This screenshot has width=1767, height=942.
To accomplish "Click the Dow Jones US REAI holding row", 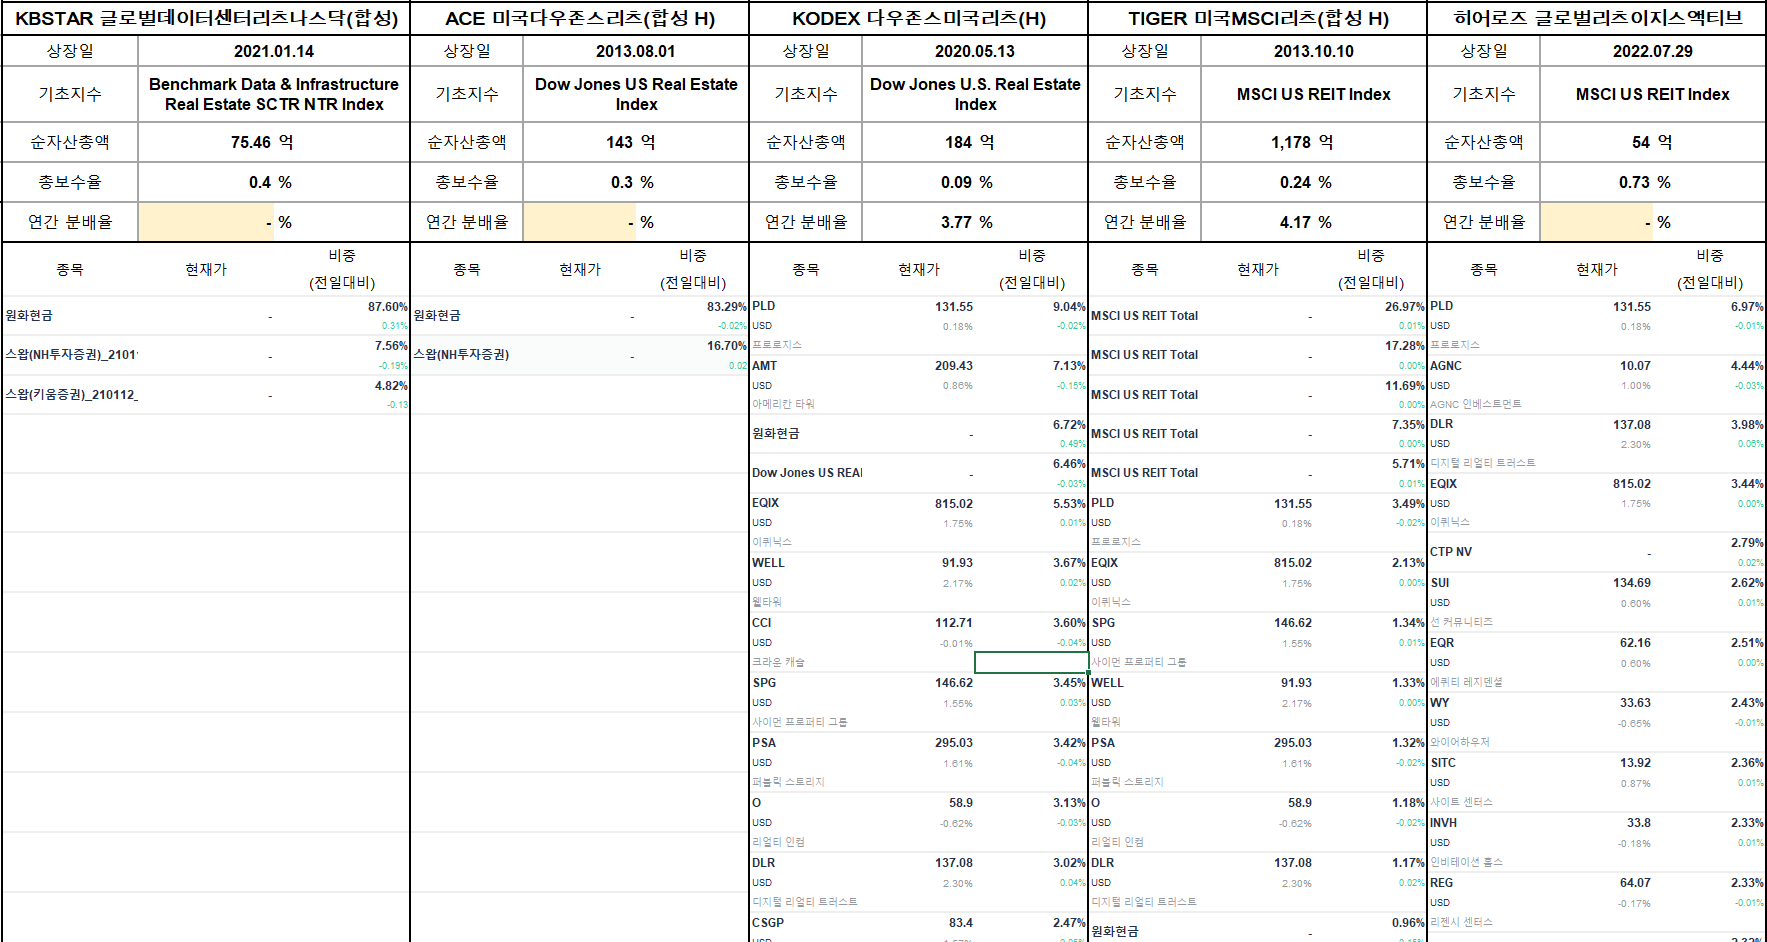I will 919,473.
